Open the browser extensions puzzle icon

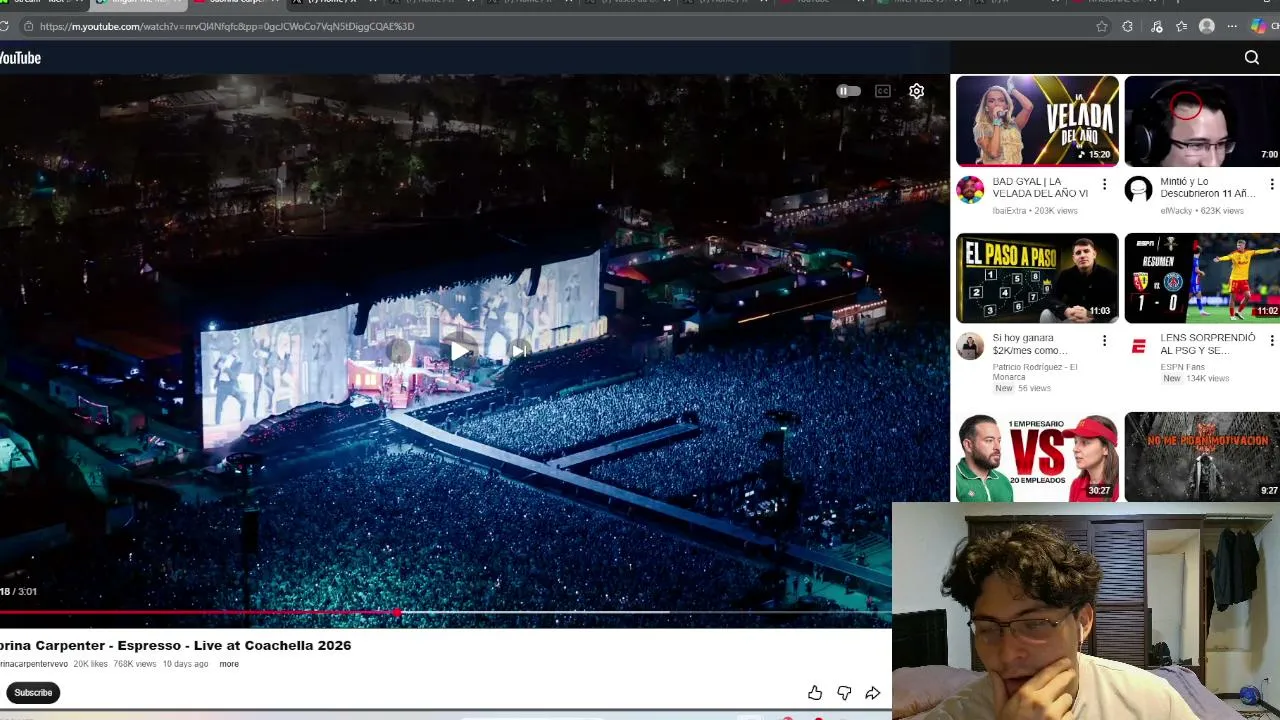[x=1128, y=27]
